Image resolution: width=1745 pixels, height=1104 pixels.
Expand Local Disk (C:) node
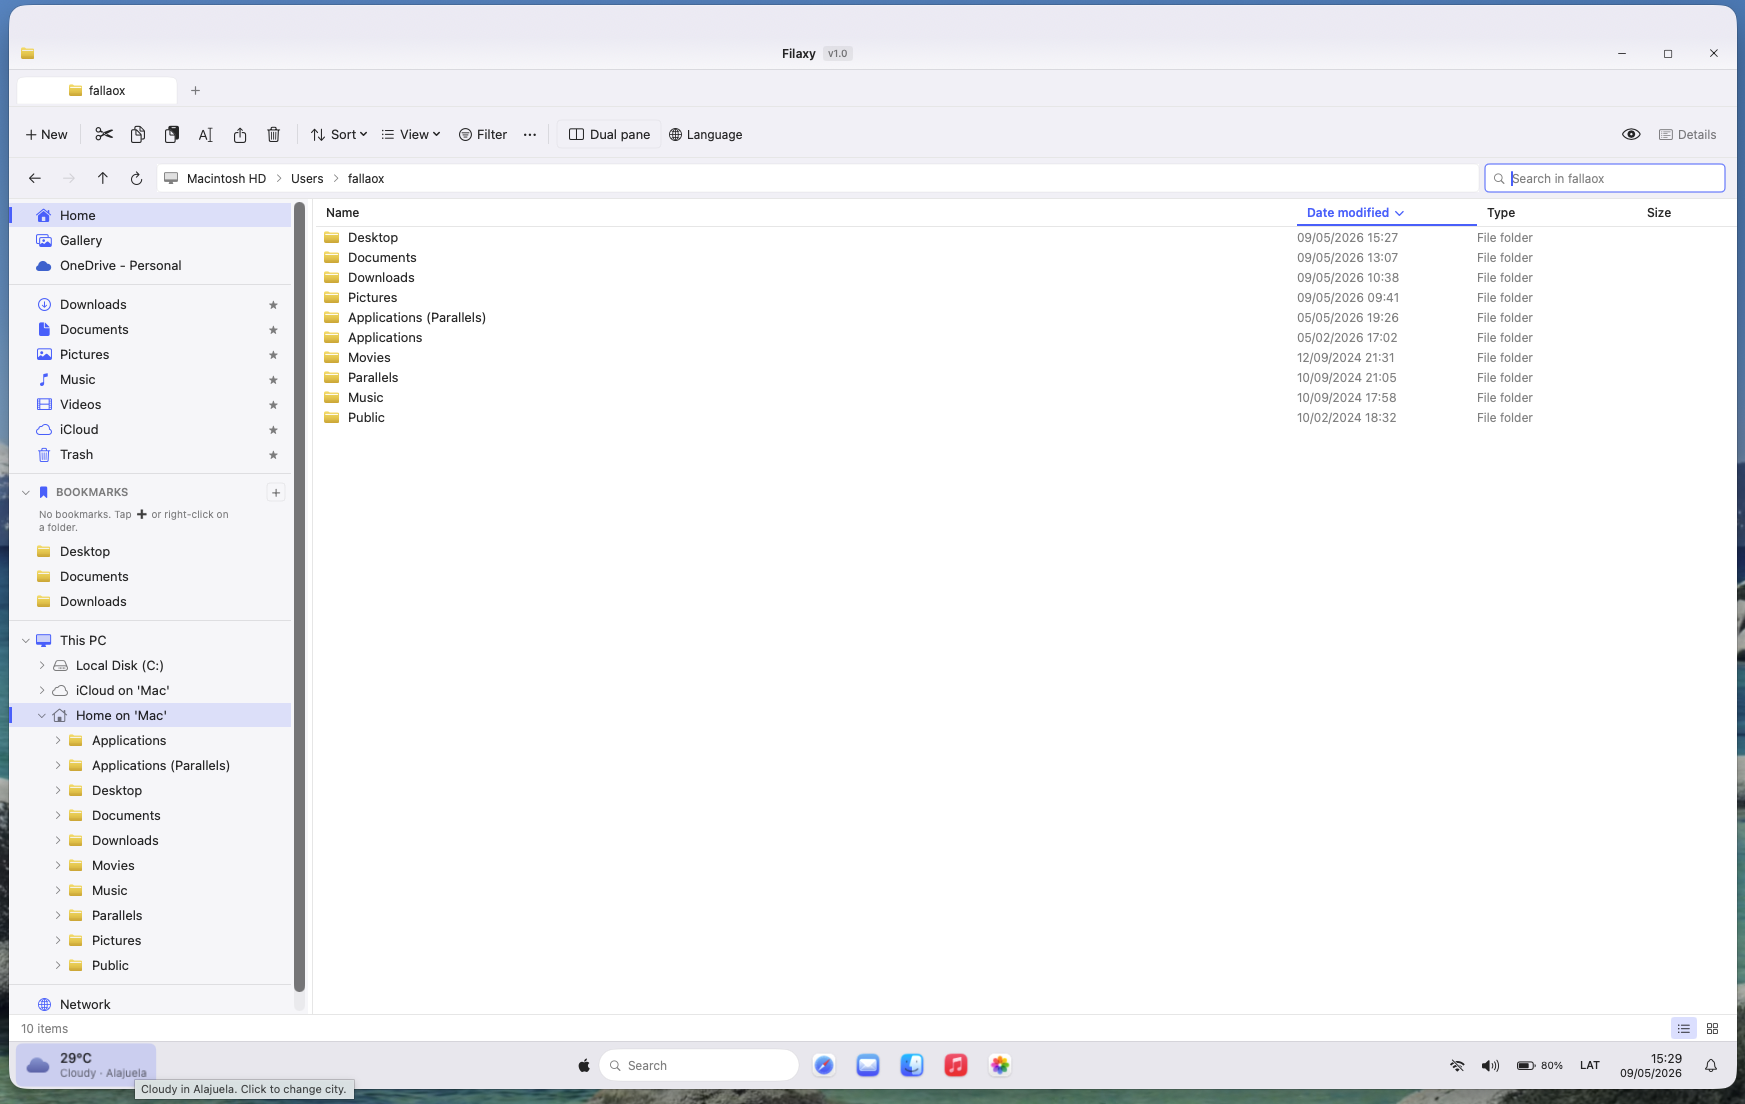pos(42,665)
